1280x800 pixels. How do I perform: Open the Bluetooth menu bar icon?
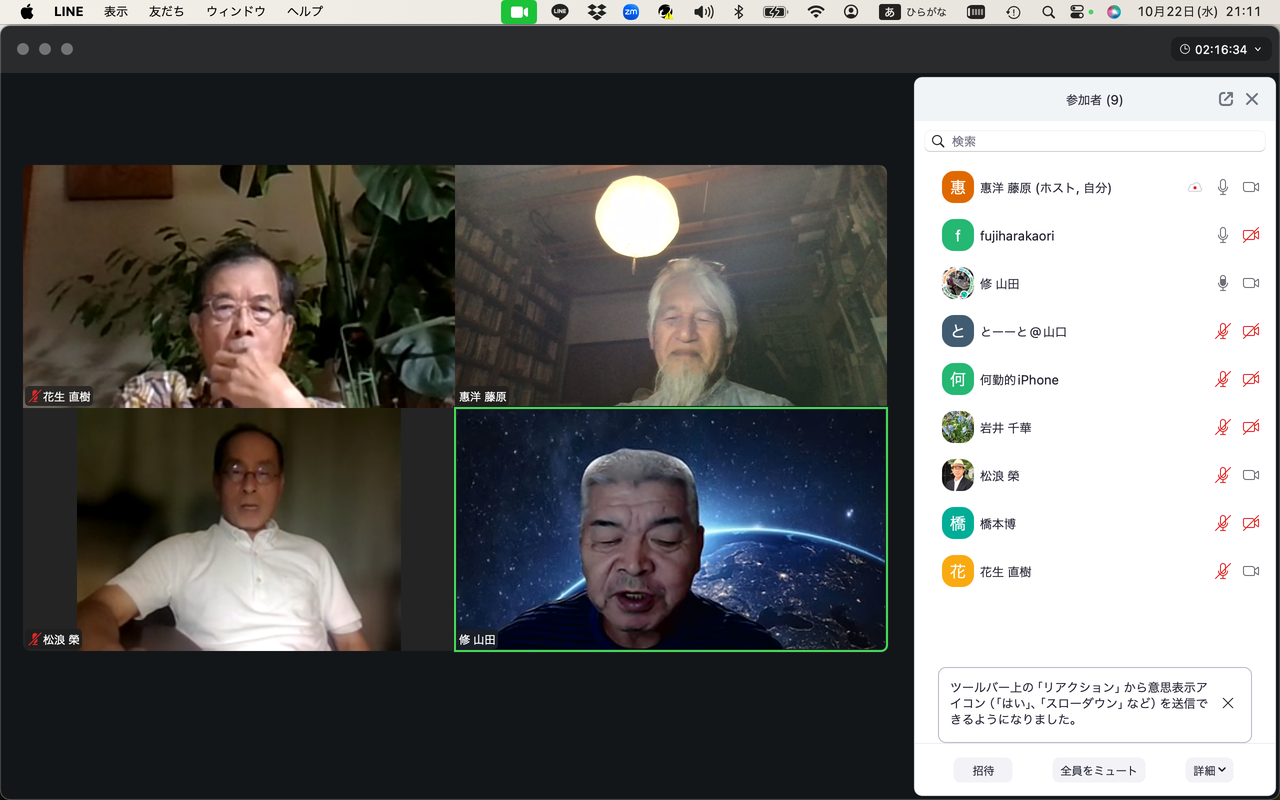[x=739, y=12]
